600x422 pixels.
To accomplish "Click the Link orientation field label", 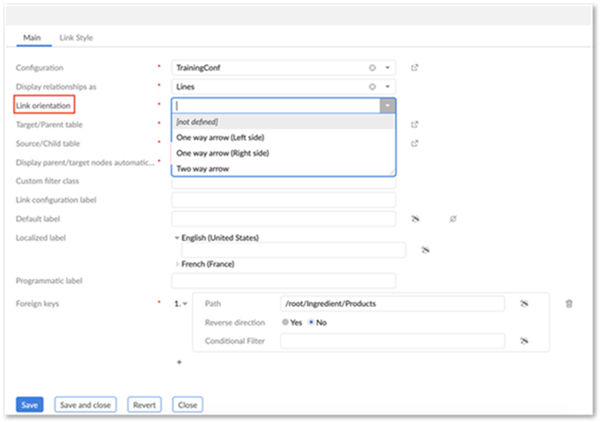I will click(x=43, y=106).
